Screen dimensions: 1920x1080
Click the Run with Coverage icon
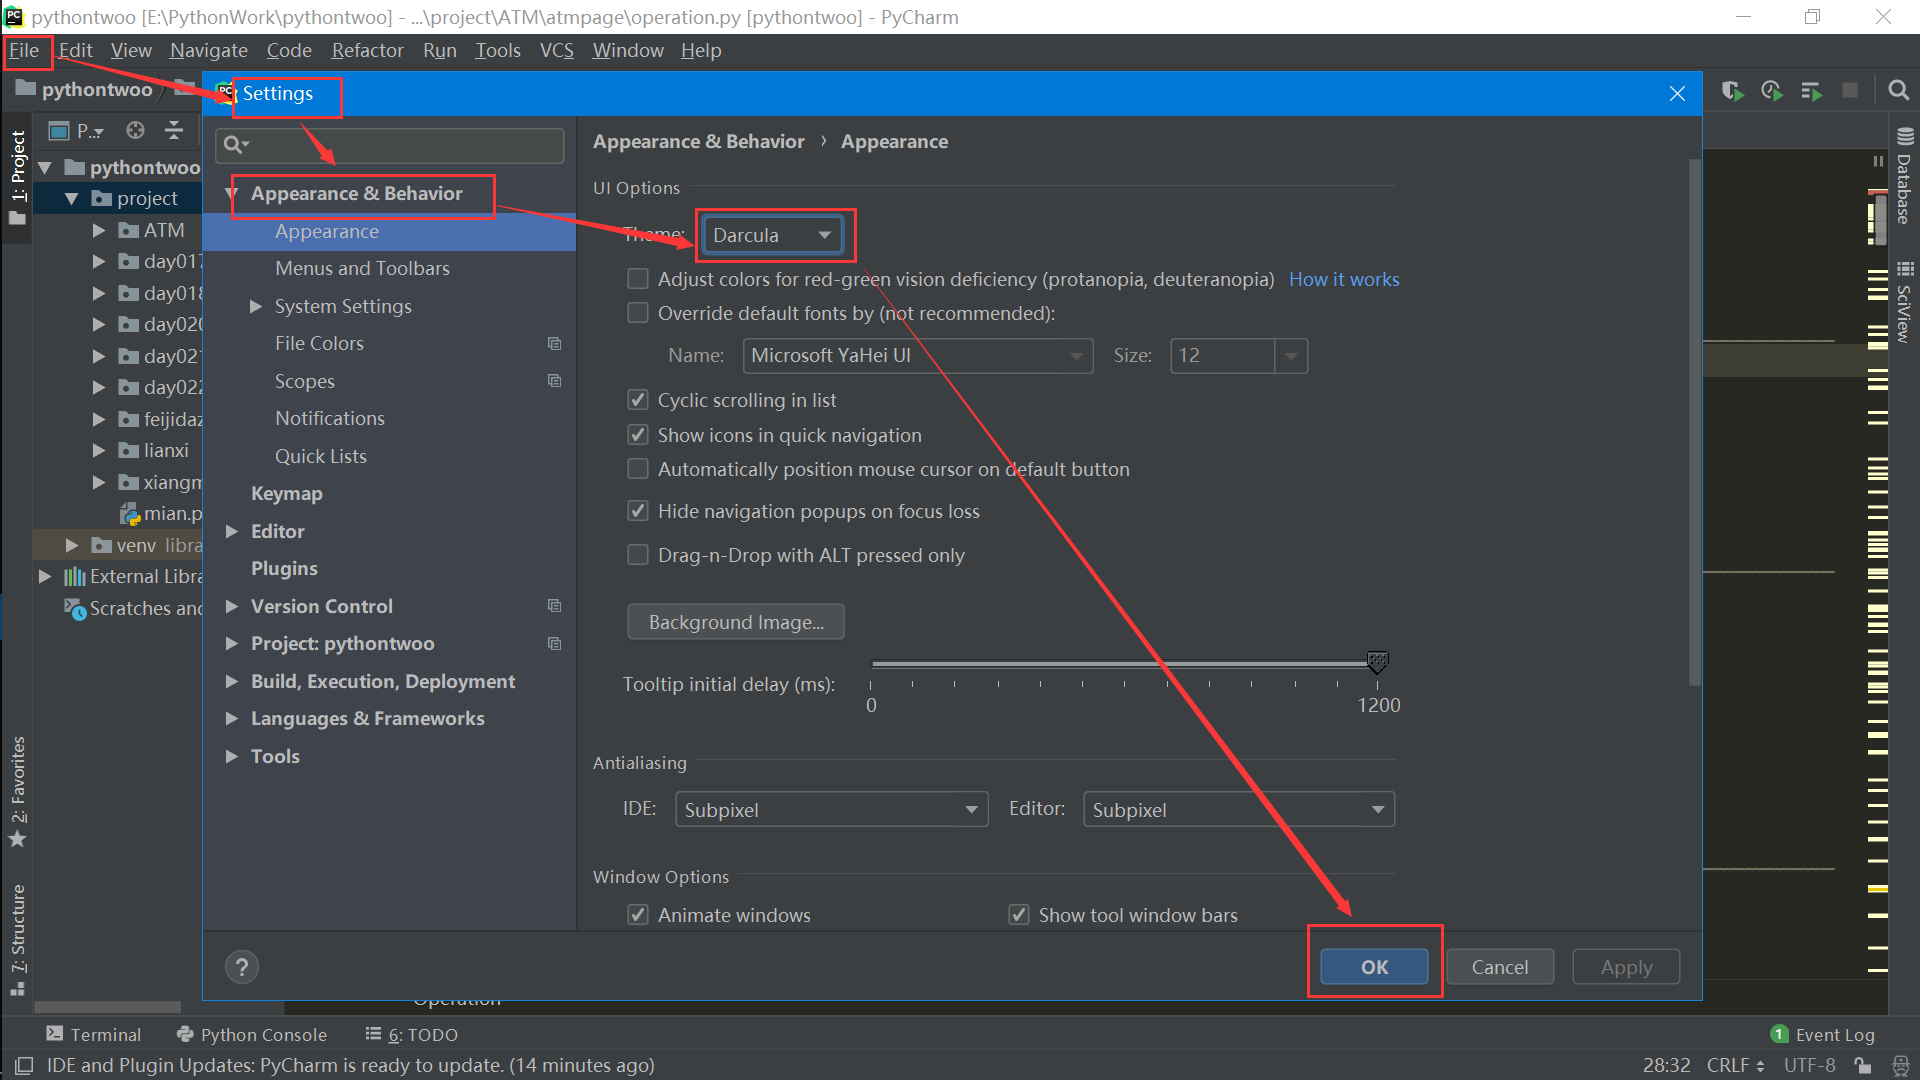point(1732,91)
